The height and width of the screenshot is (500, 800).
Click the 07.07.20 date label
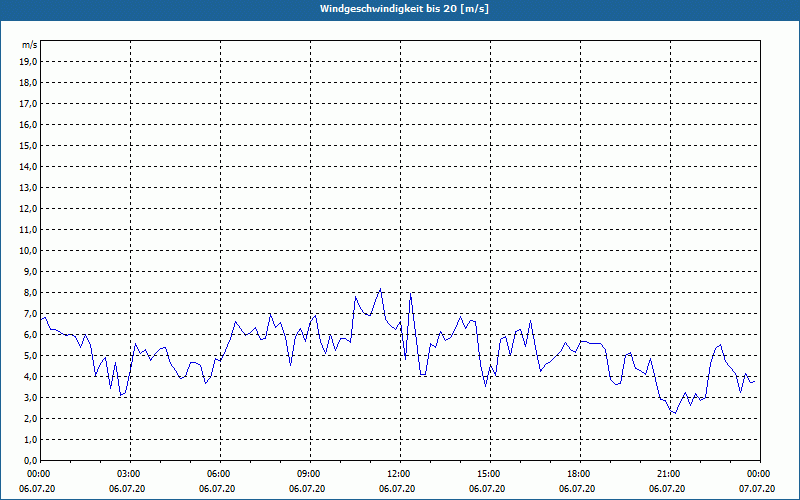tap(757, 489)
